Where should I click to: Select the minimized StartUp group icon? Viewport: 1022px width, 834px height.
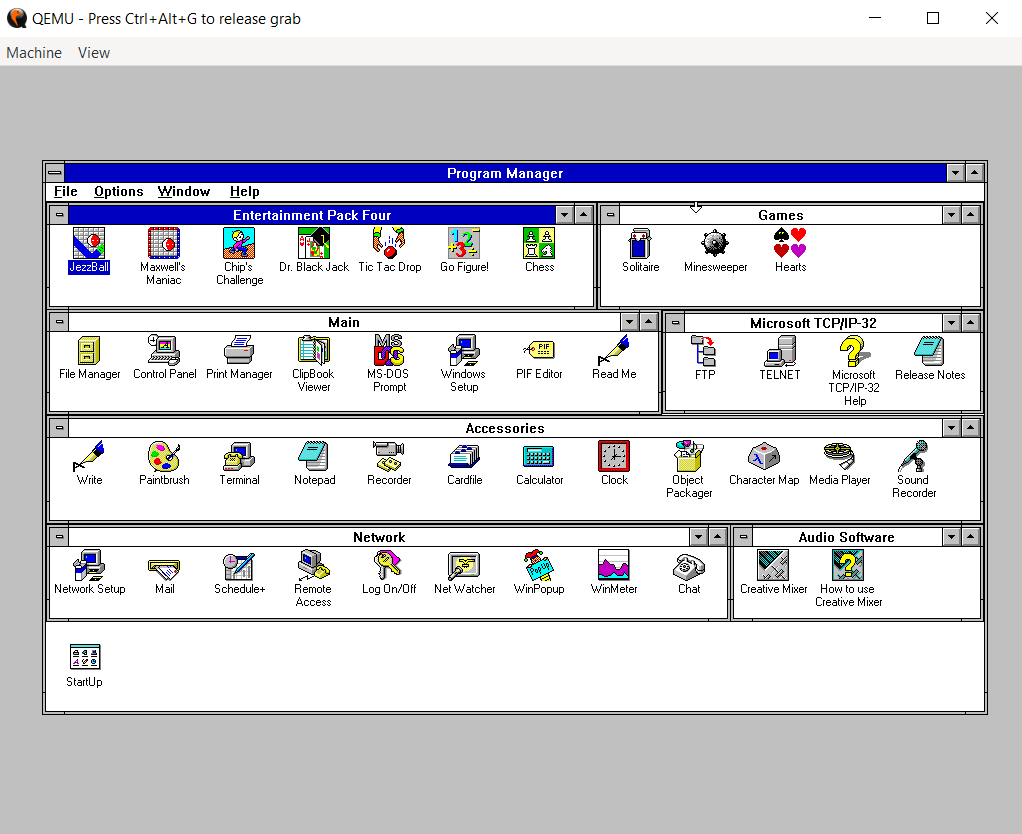point(85,657)
